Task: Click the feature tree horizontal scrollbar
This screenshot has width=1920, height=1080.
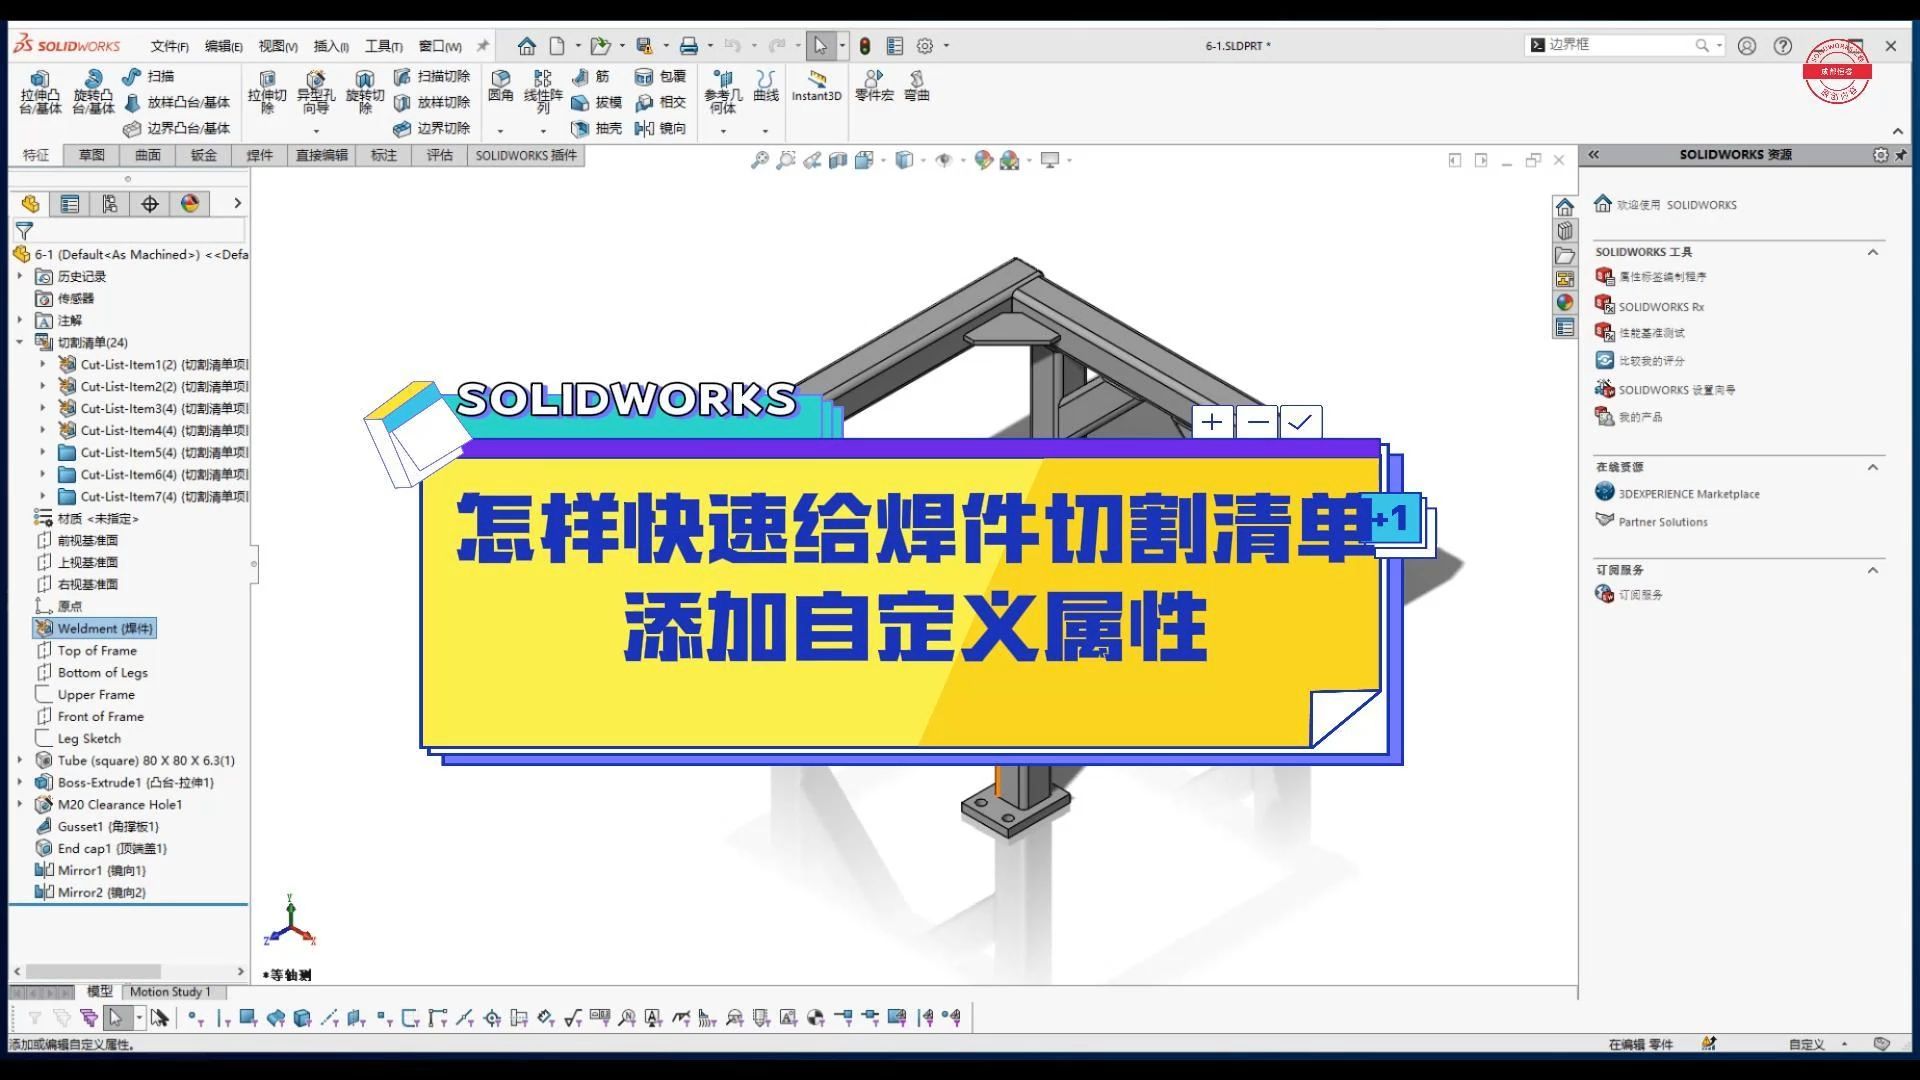Action: 93,971
